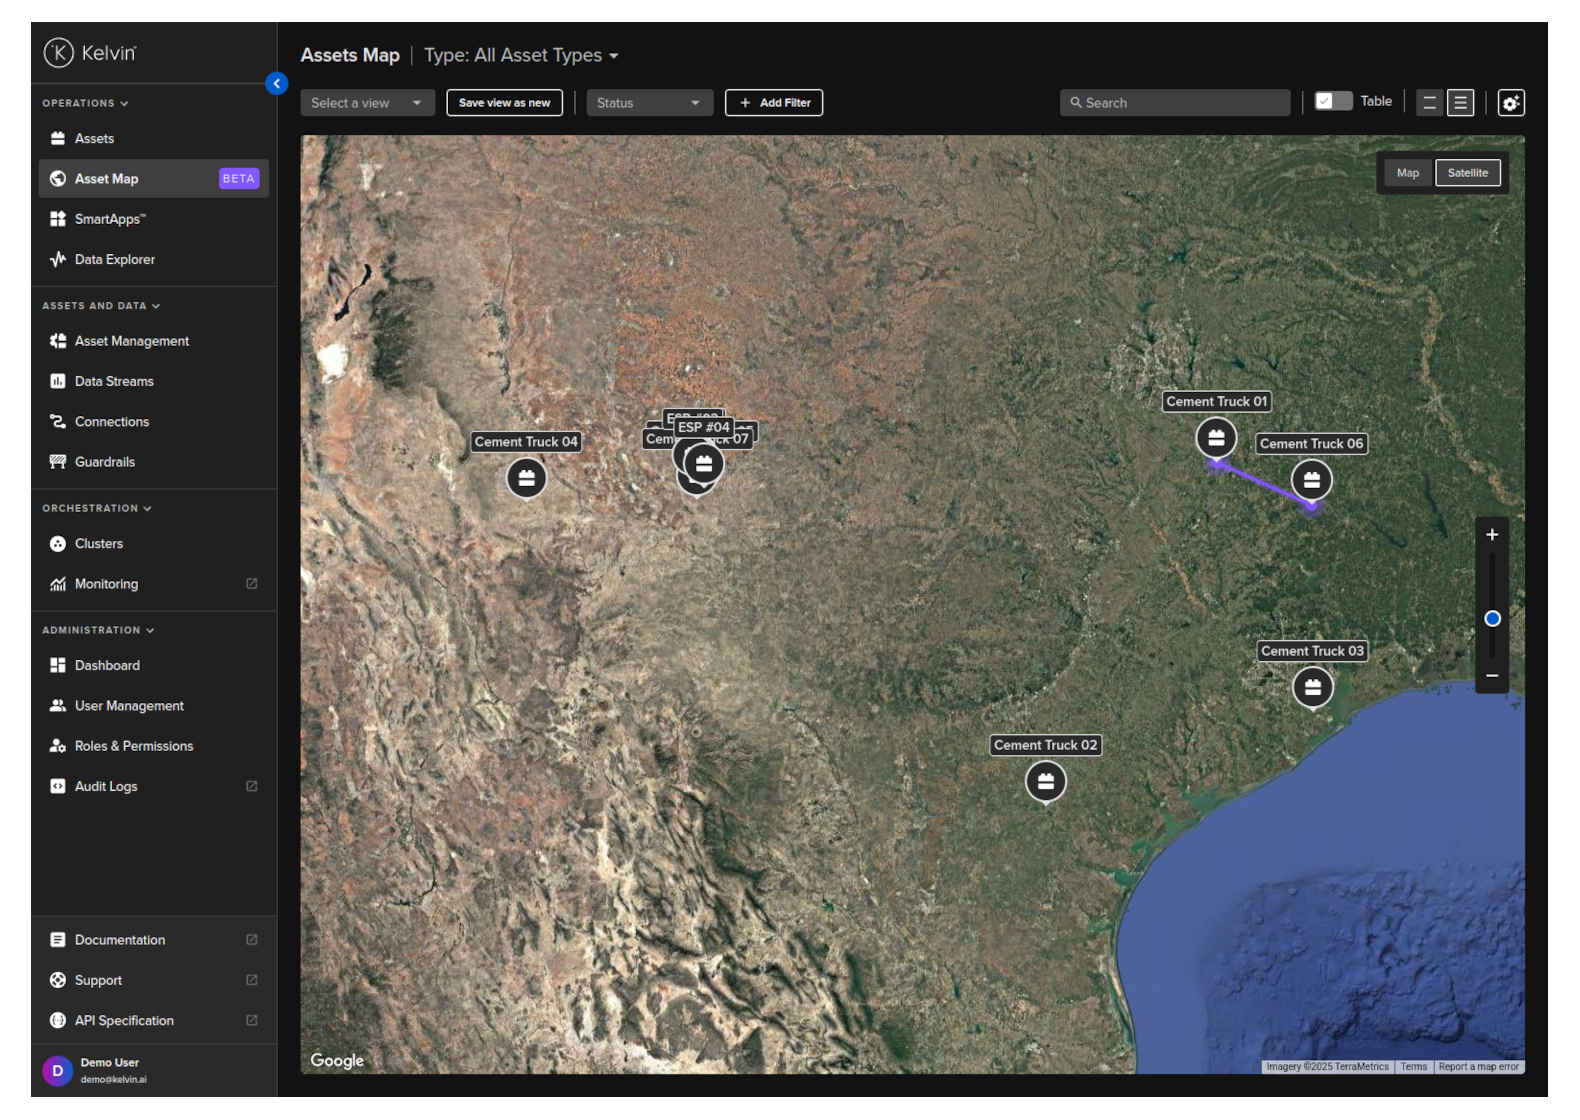
Task: Switch map to Satellite imagery
Action: (1467, 173)
